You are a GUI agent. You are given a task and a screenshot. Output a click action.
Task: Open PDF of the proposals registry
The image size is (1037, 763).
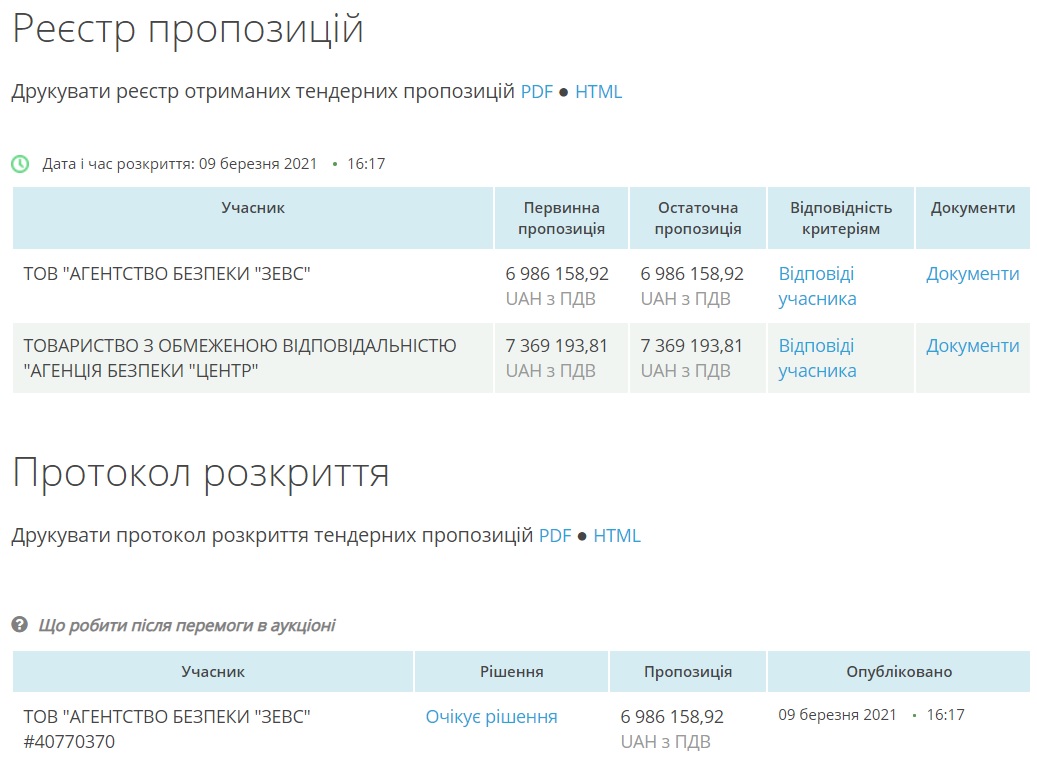[x=536, y=92]
